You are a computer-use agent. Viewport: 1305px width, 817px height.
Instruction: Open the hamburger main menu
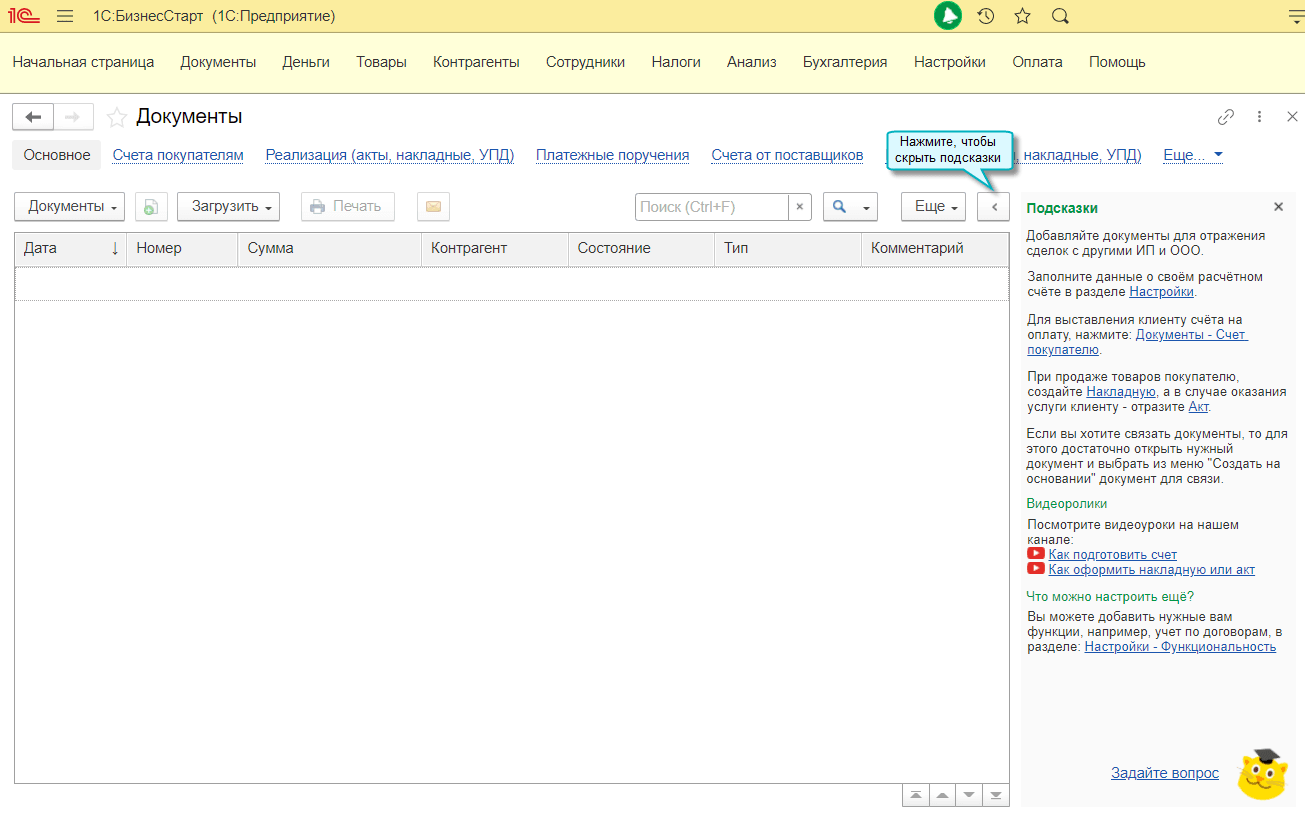click(x=65, y=16)
